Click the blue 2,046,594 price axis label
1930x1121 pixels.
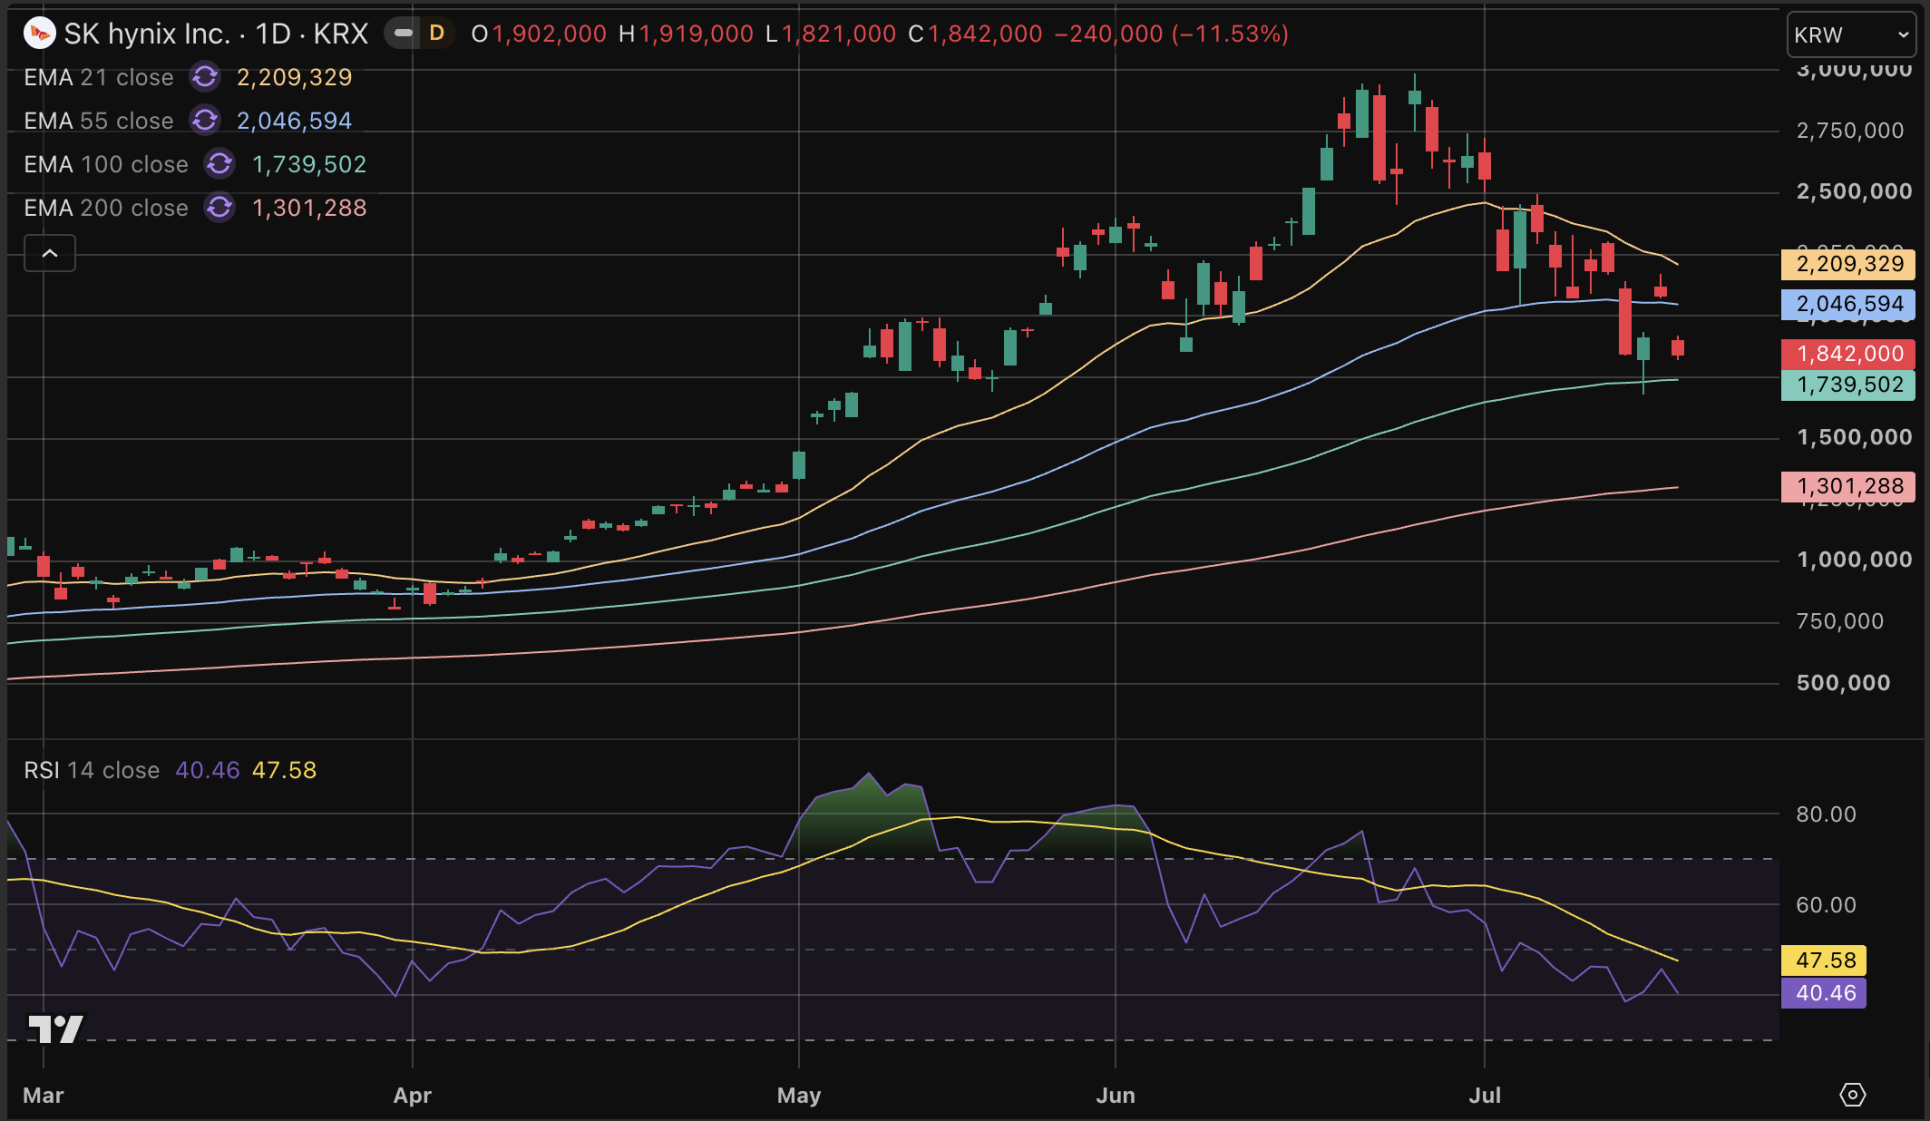click(1849, 304)
